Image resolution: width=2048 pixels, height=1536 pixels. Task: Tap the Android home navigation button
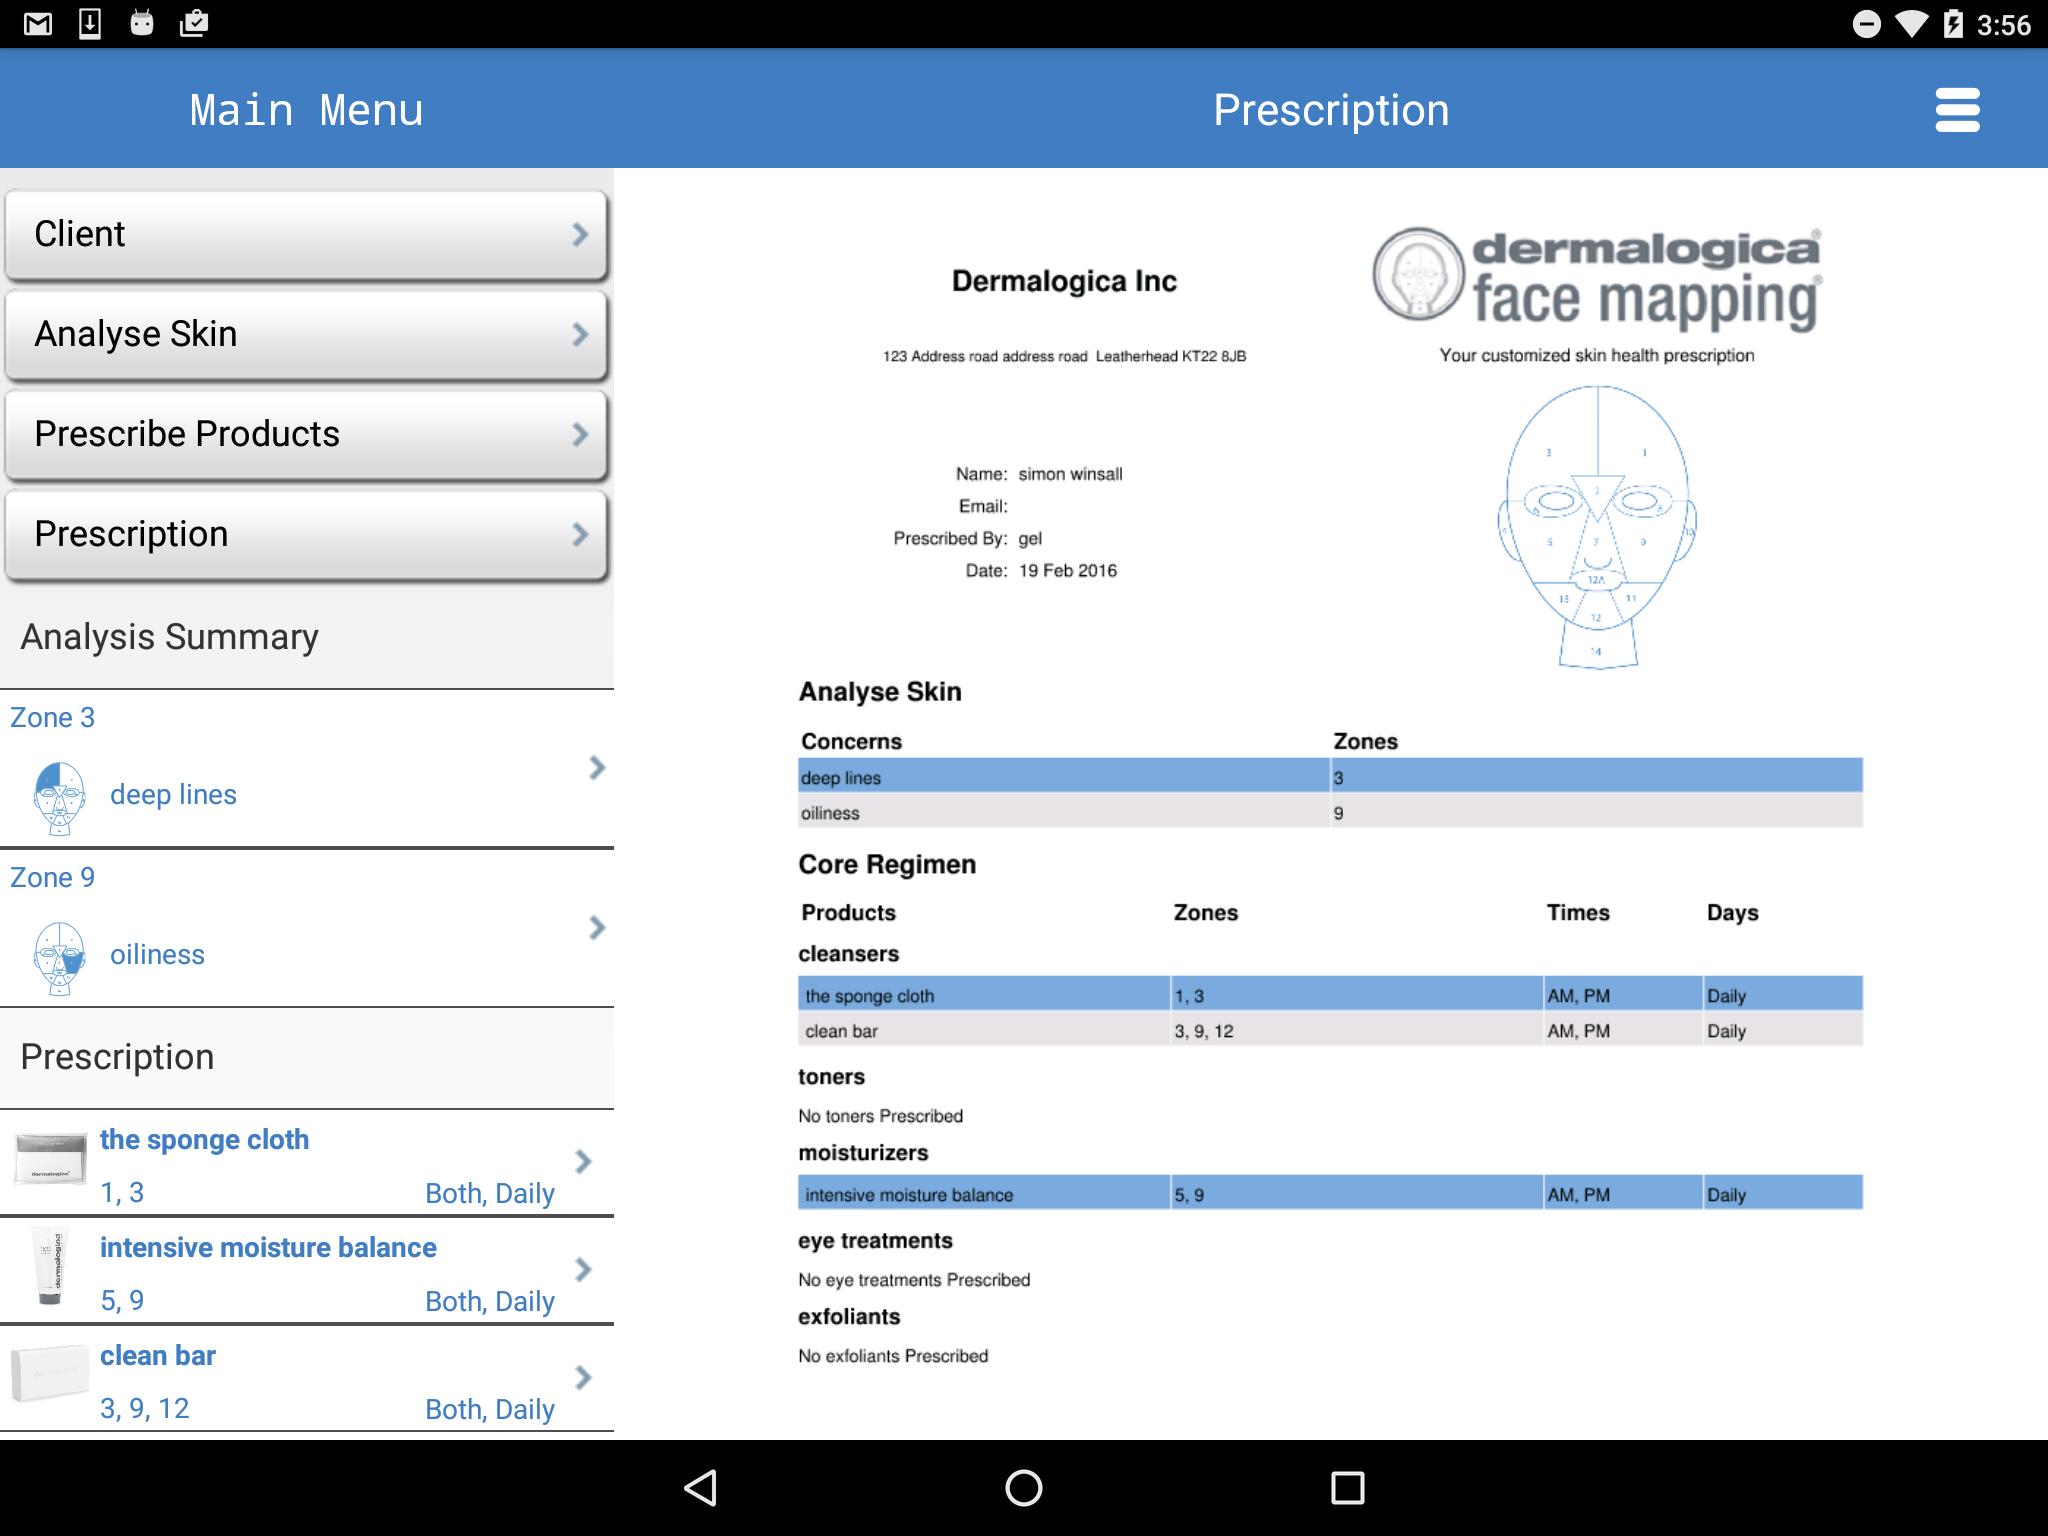pos(1023,1487)
